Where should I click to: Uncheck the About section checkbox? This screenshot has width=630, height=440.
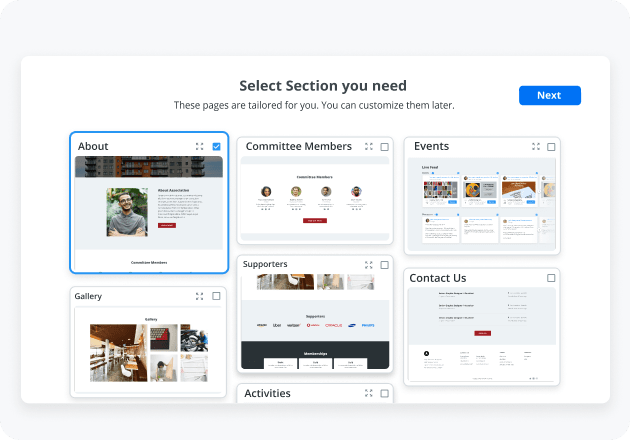pyautogui.click(x=216, y=146)
